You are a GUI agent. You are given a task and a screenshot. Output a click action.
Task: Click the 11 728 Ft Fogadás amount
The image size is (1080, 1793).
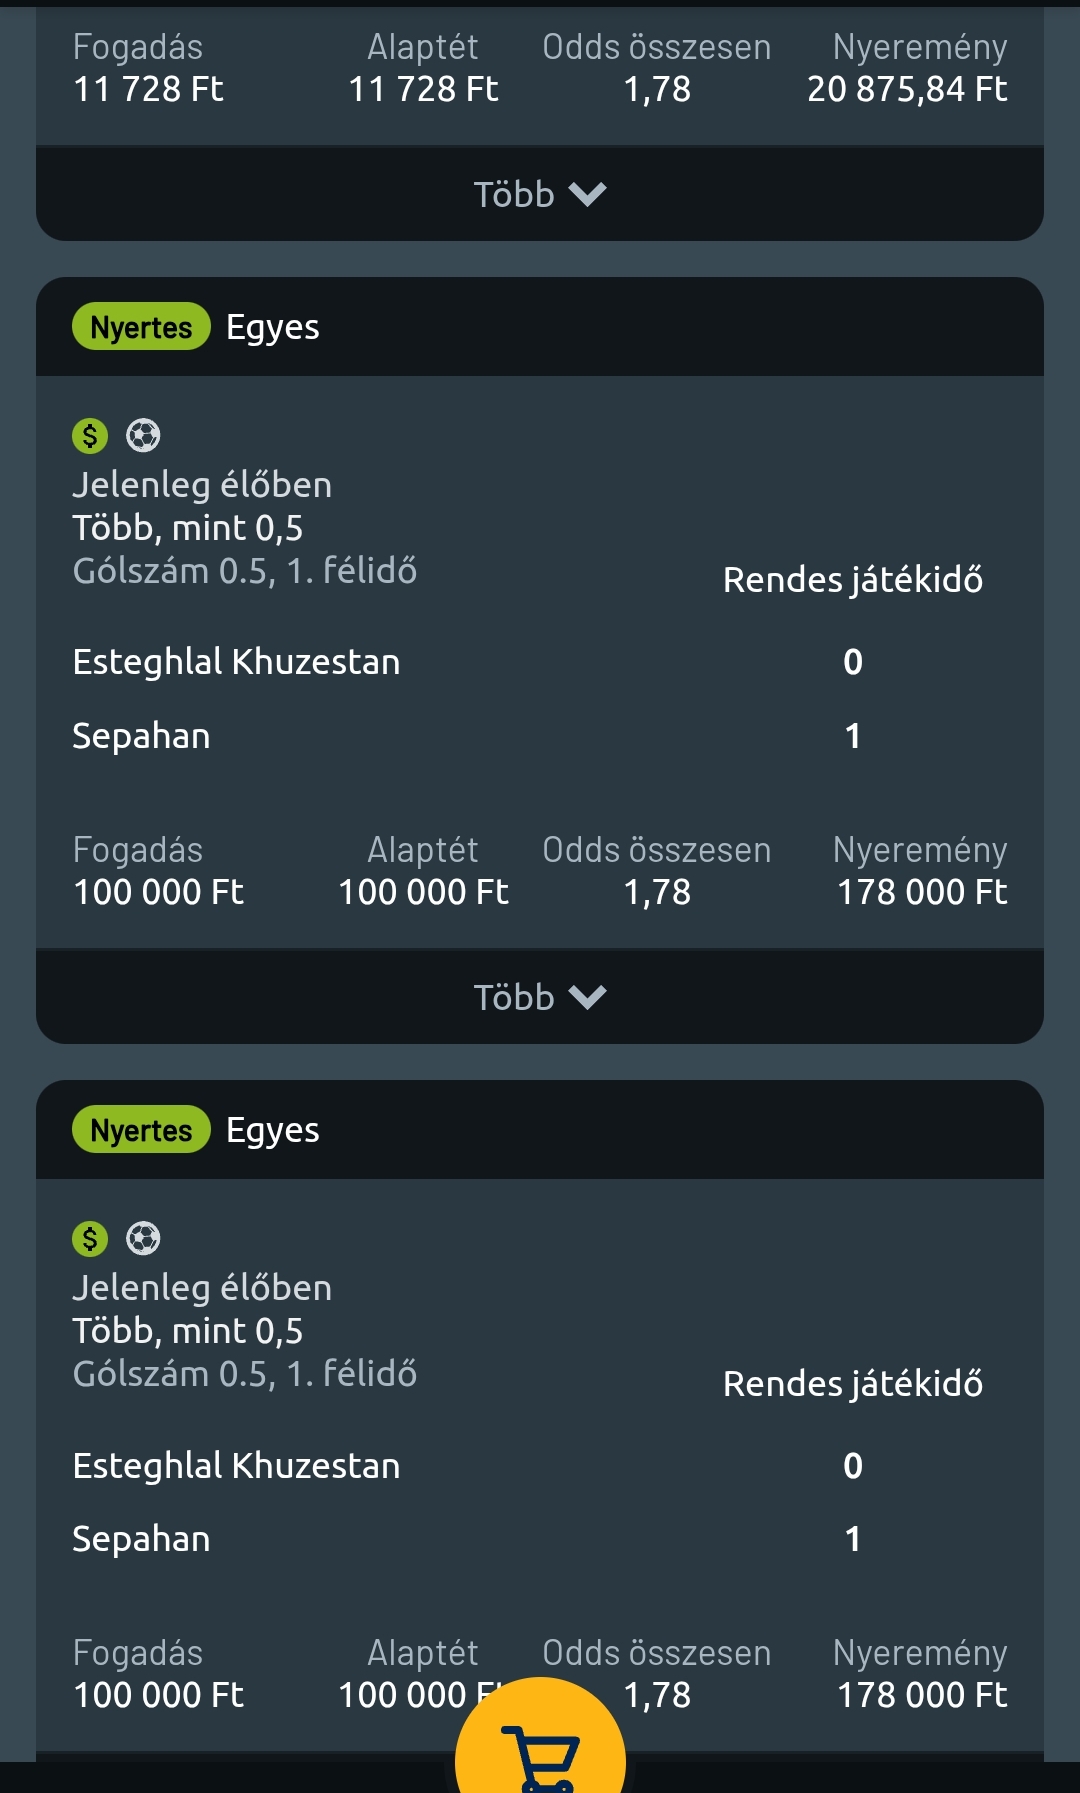click(148, 89)
